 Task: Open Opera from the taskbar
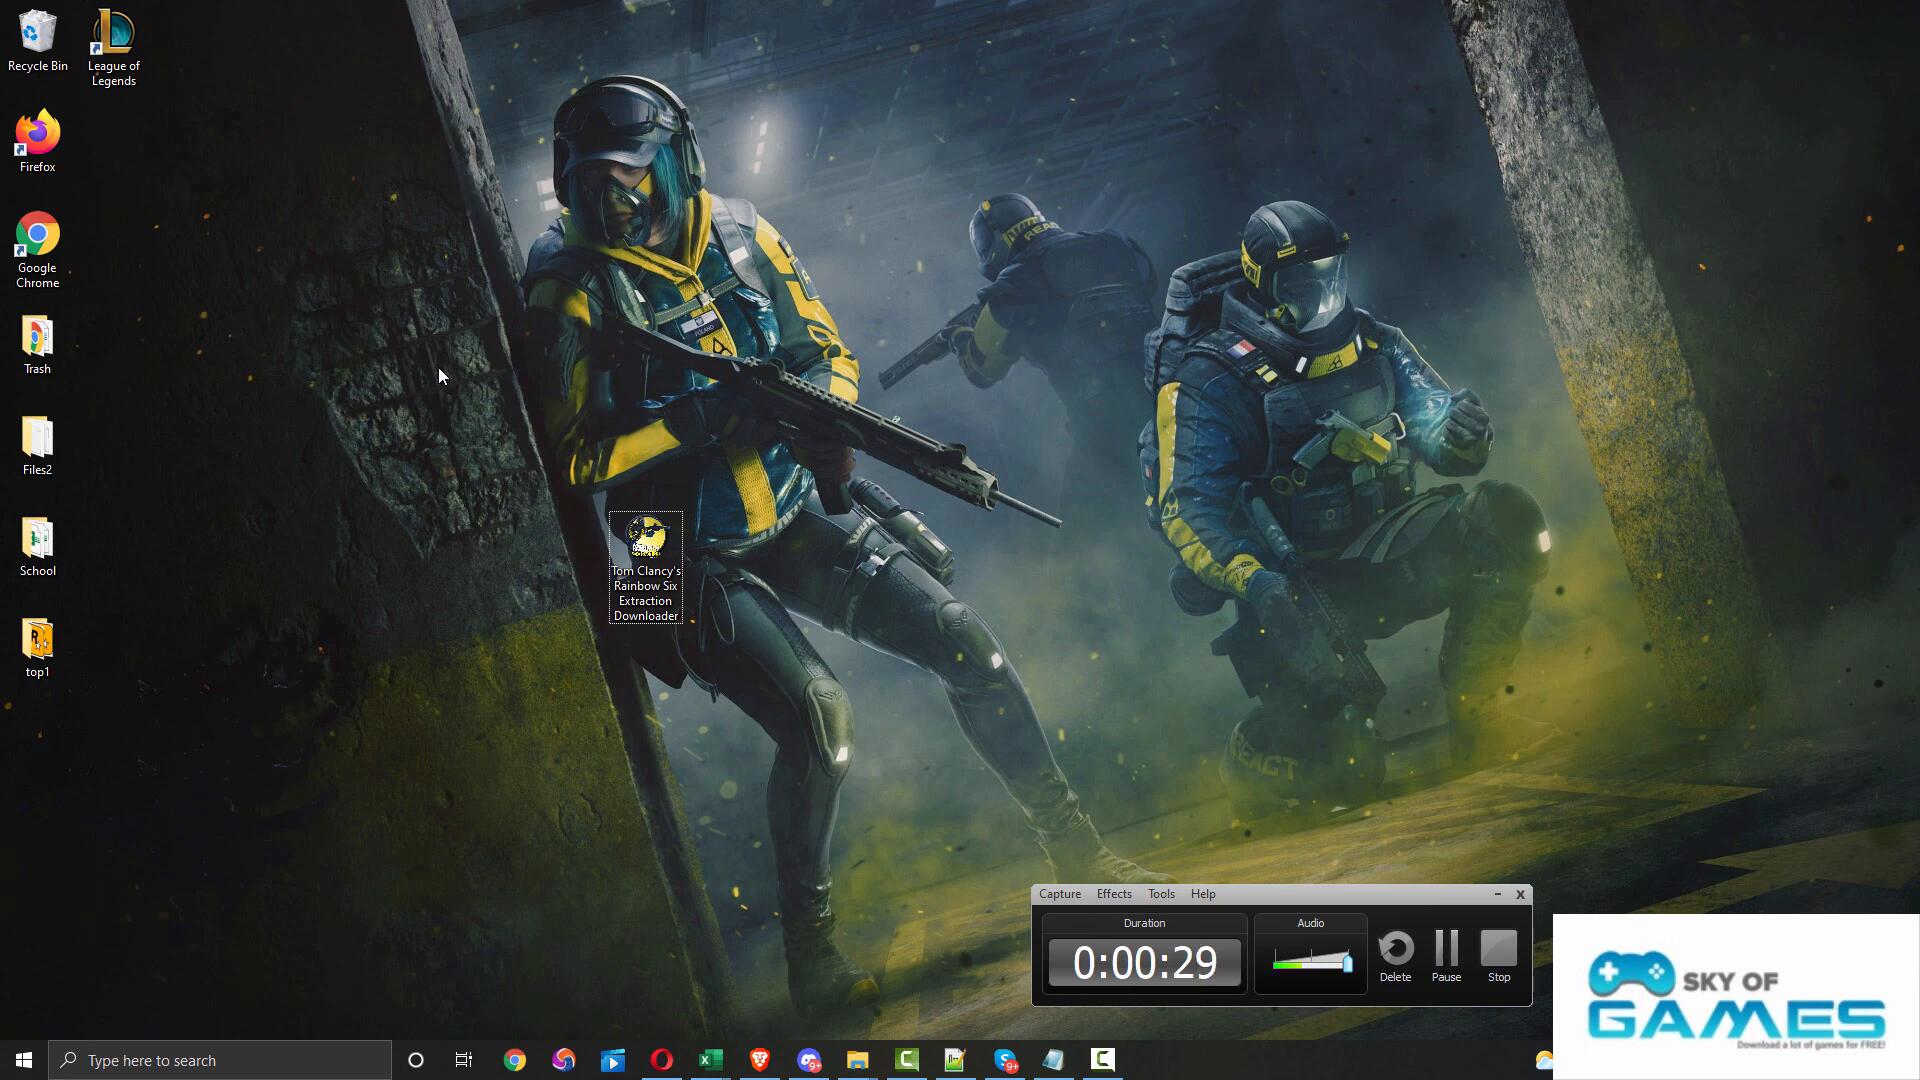tap(661, 1060)
